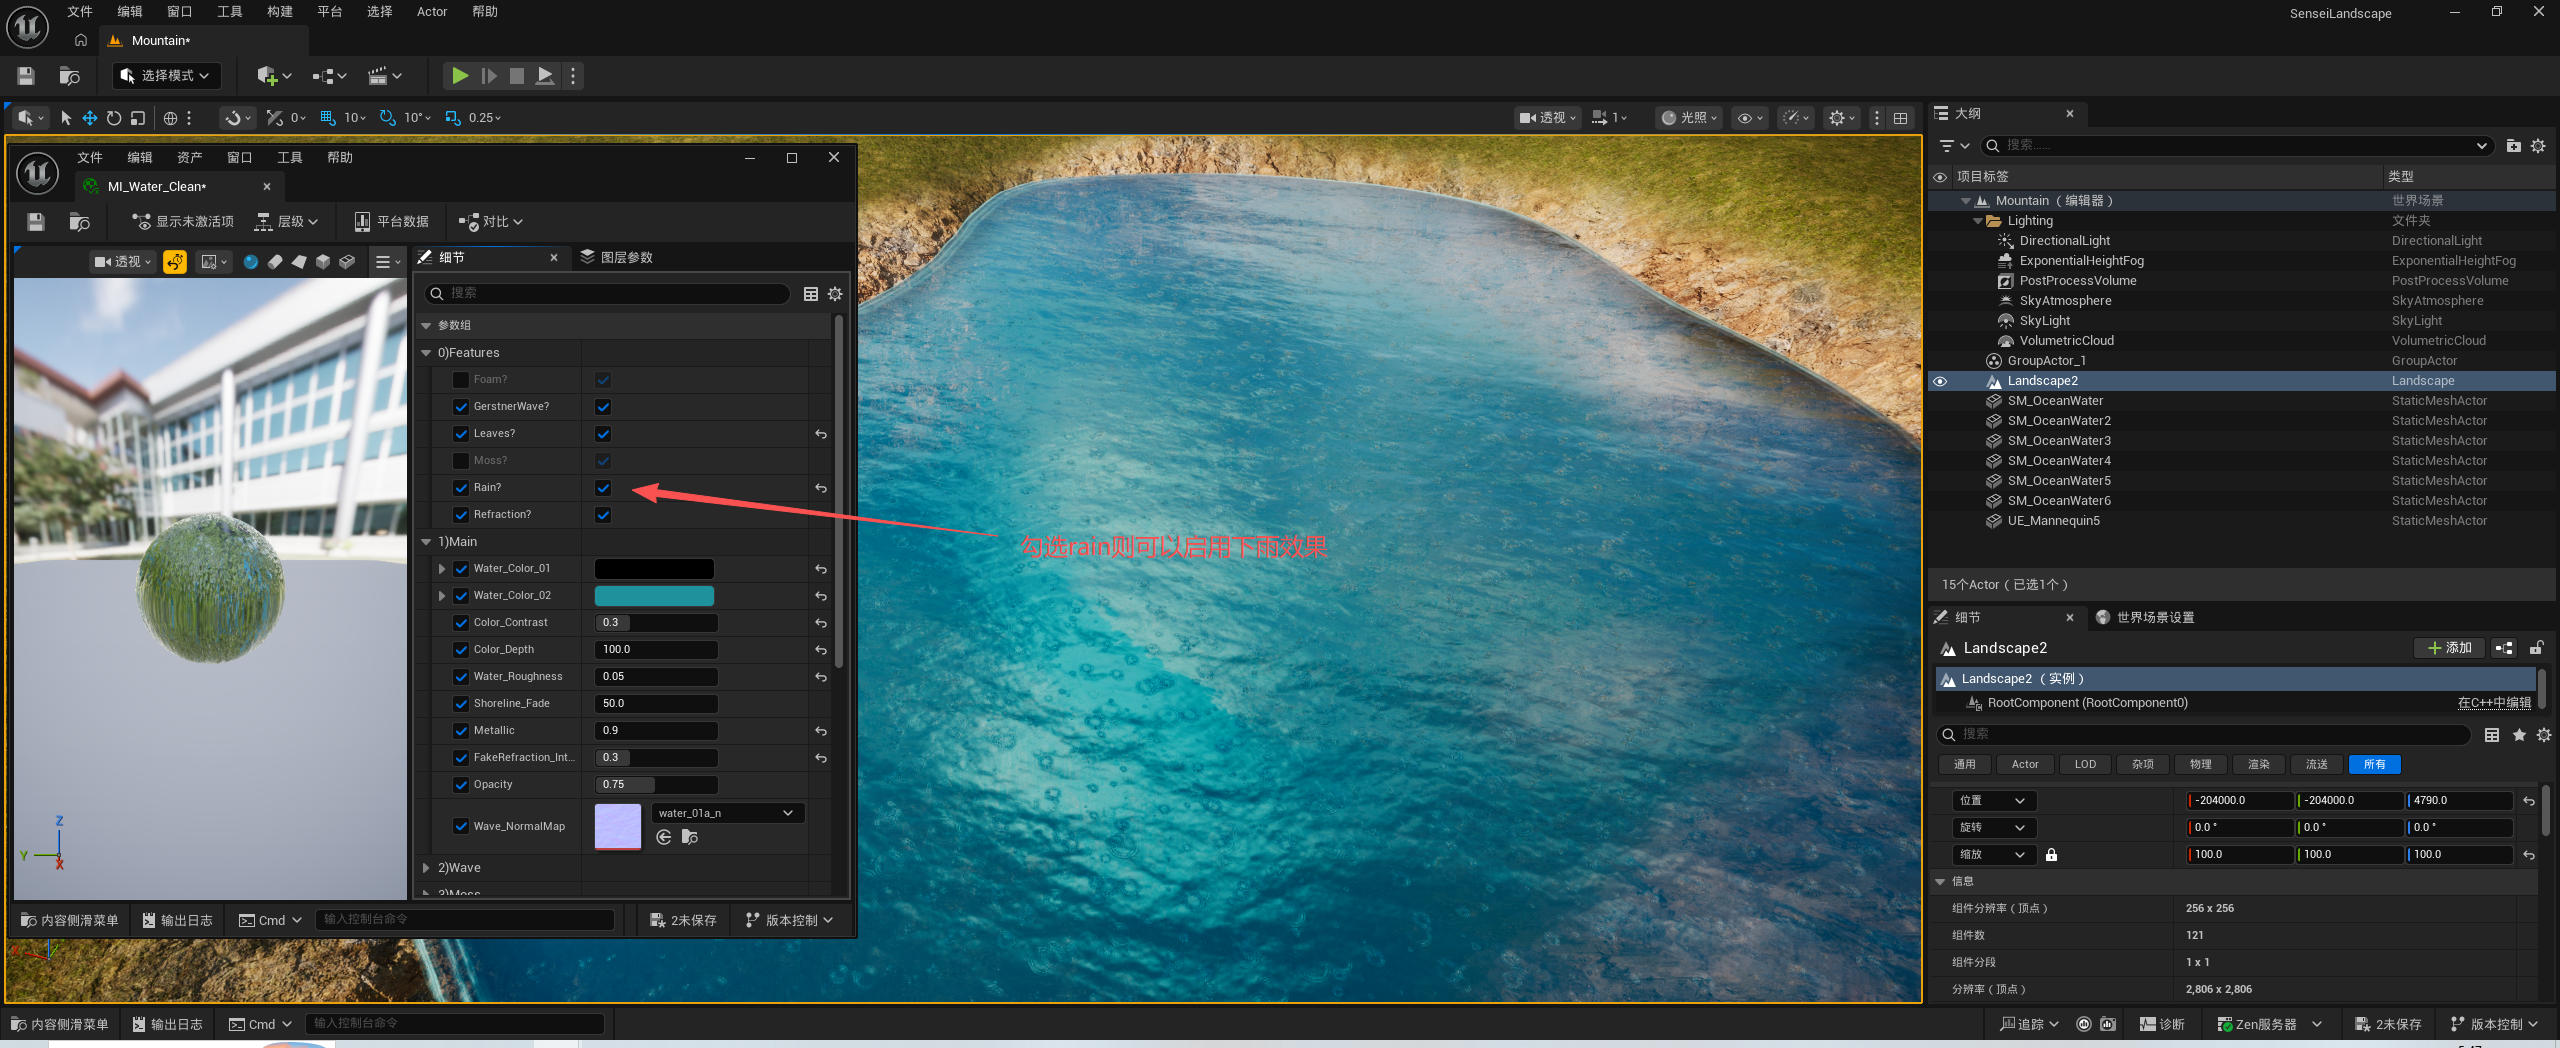Open the 选择模式 dropdown
This screenshot has width=2560, height=1048.
[166, 76]
